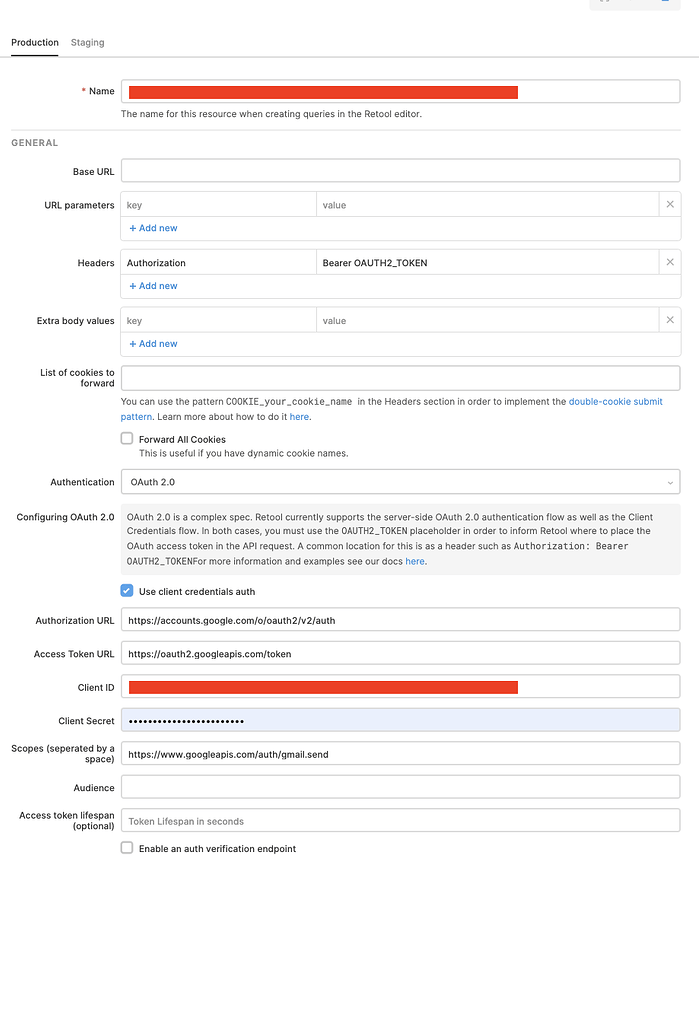Uncheck Use client credentials auth
Viewport: 699px width, 1024px height.
pyautogui.click(x=127, y=590)
